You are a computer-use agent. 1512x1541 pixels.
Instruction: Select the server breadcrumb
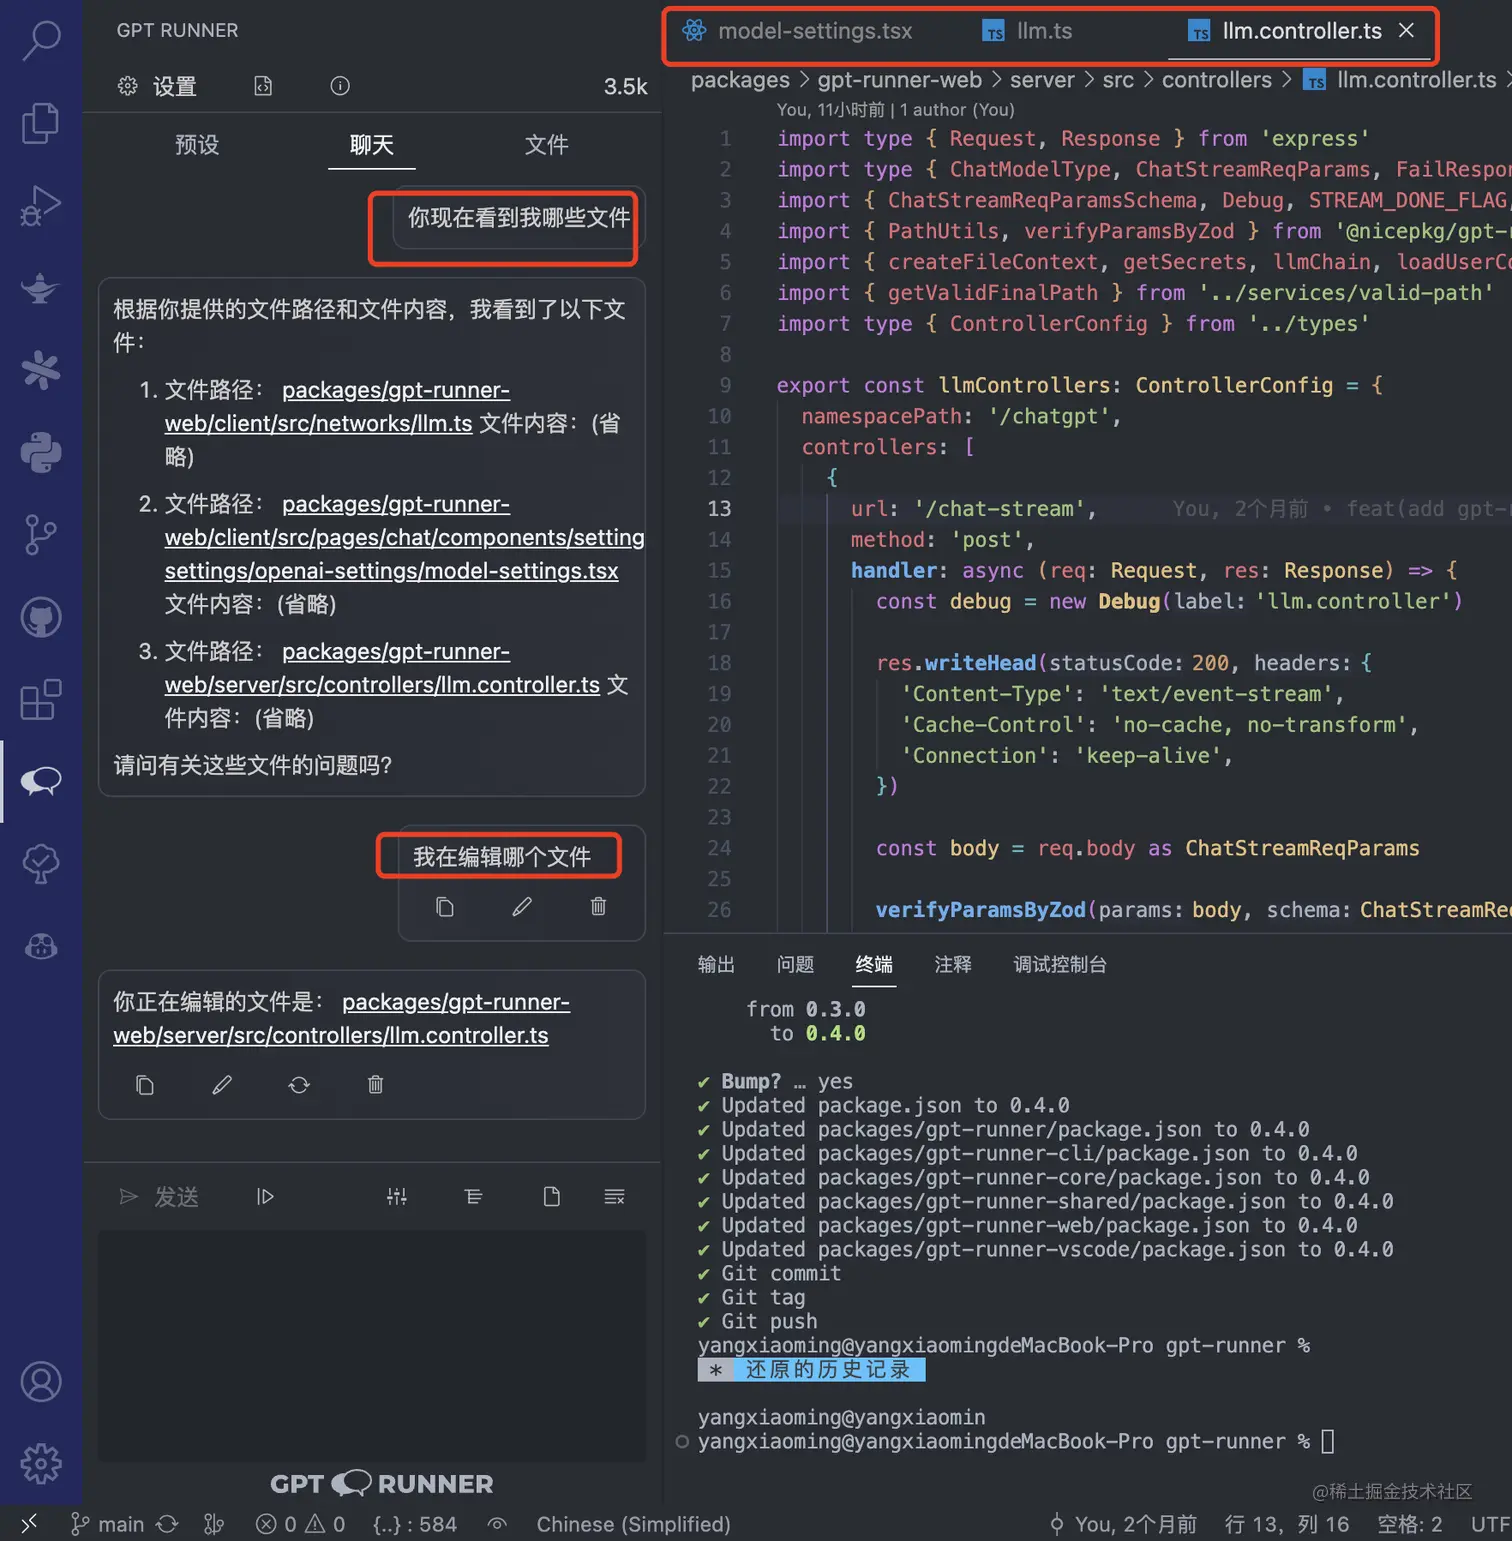[x=1042, y=80]
